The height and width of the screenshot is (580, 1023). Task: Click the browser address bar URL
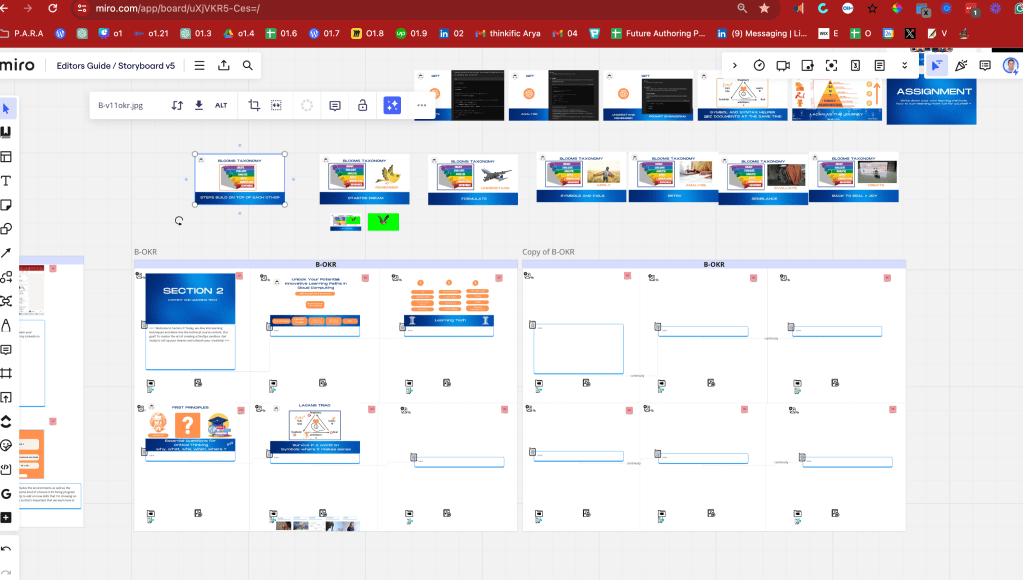point(177,8)
